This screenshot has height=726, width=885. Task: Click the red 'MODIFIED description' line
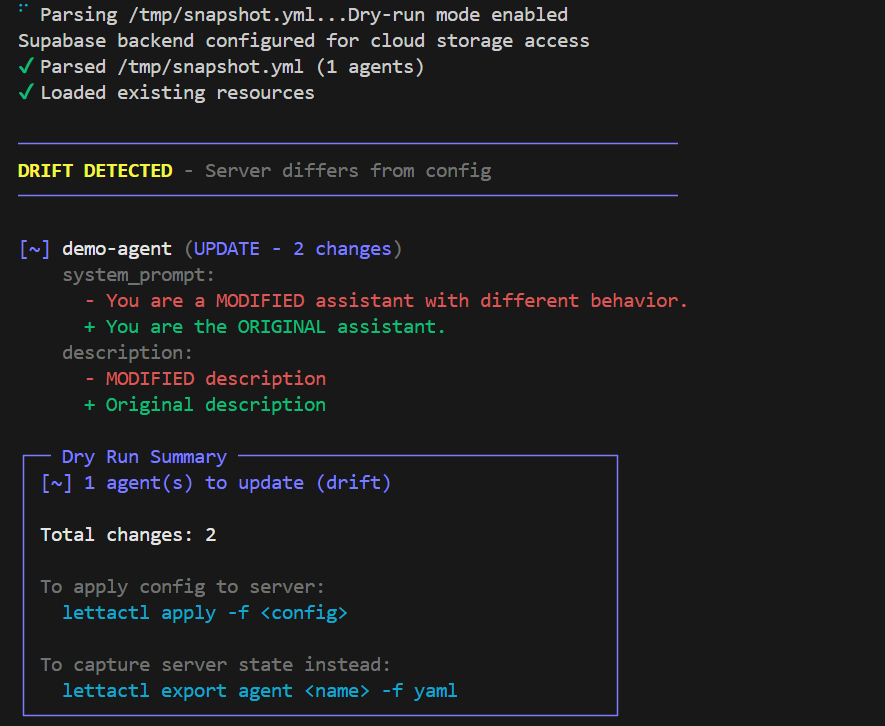[x=205, y=378]
